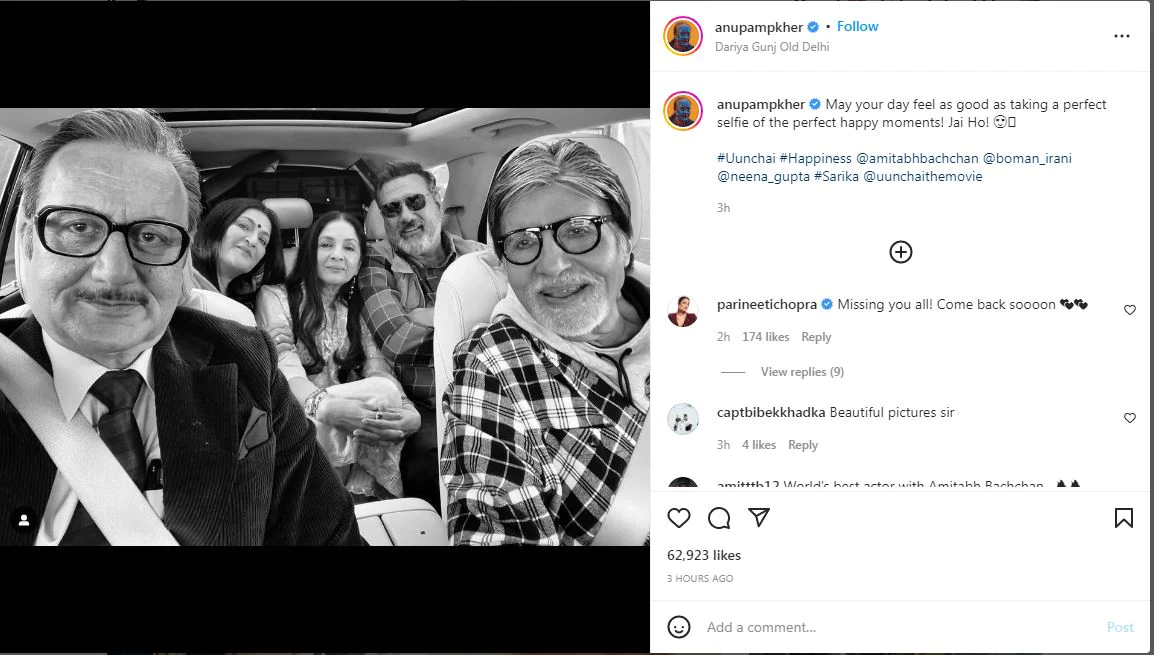
Task: Like the post with the heart icon
Action: pos(679,518)
